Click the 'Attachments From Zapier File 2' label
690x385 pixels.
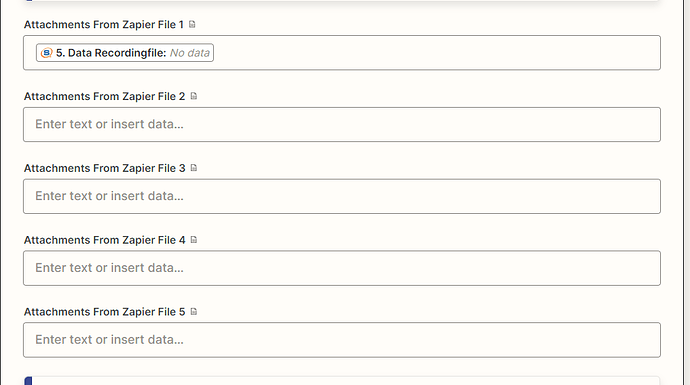click(105, 96)
